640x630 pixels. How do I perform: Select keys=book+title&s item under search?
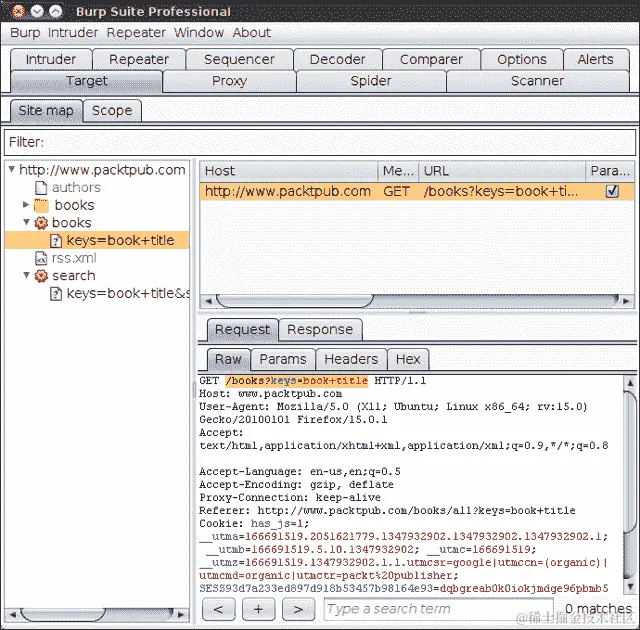[128, 294]
